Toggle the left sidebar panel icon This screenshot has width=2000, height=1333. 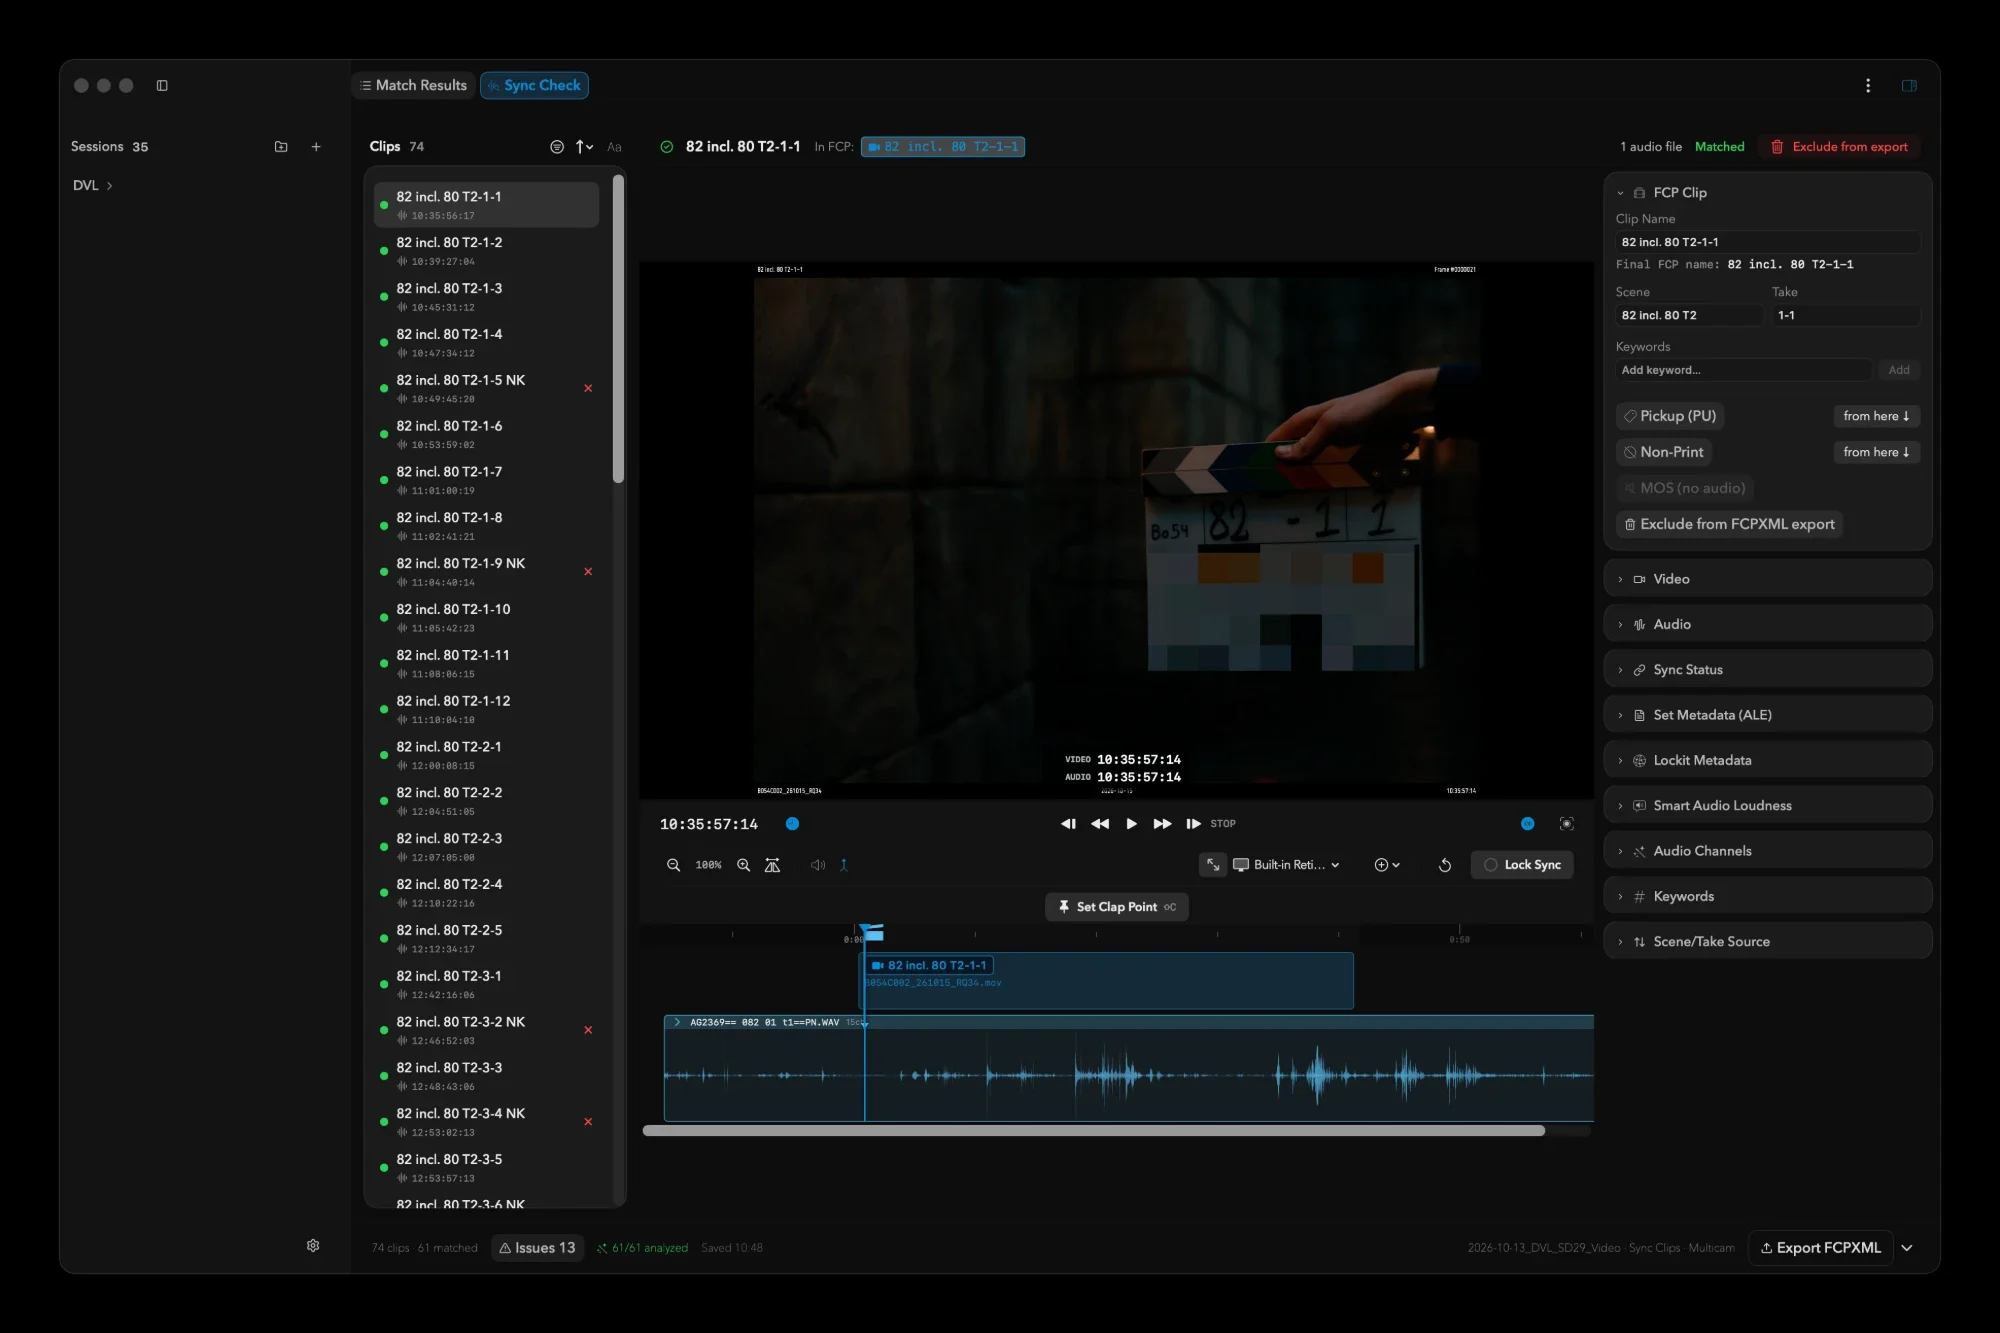click(x=162, y=86)
